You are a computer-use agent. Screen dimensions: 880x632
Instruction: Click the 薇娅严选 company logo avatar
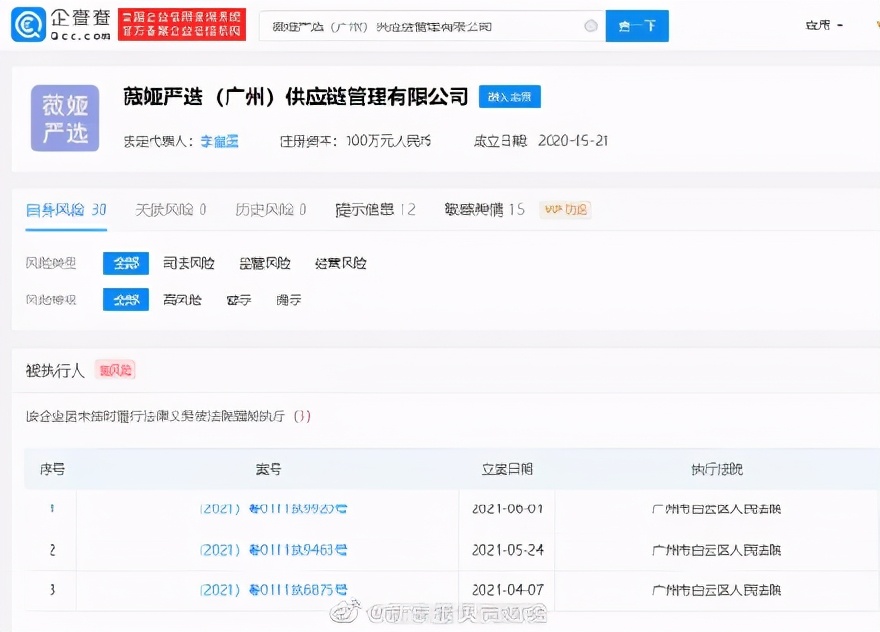point(64,118)
